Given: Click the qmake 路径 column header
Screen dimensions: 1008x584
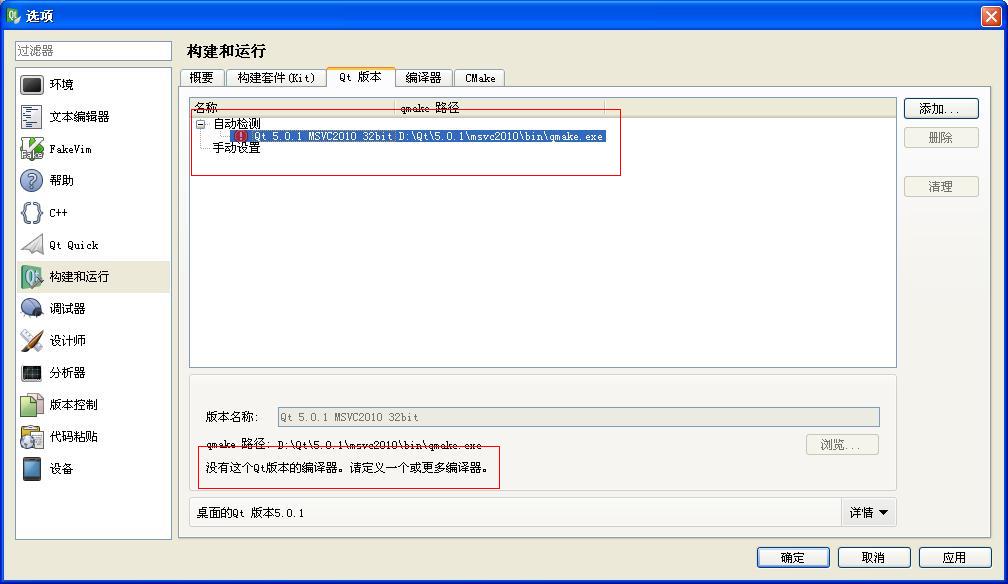Looking at the screenshot, I should 500,107.
